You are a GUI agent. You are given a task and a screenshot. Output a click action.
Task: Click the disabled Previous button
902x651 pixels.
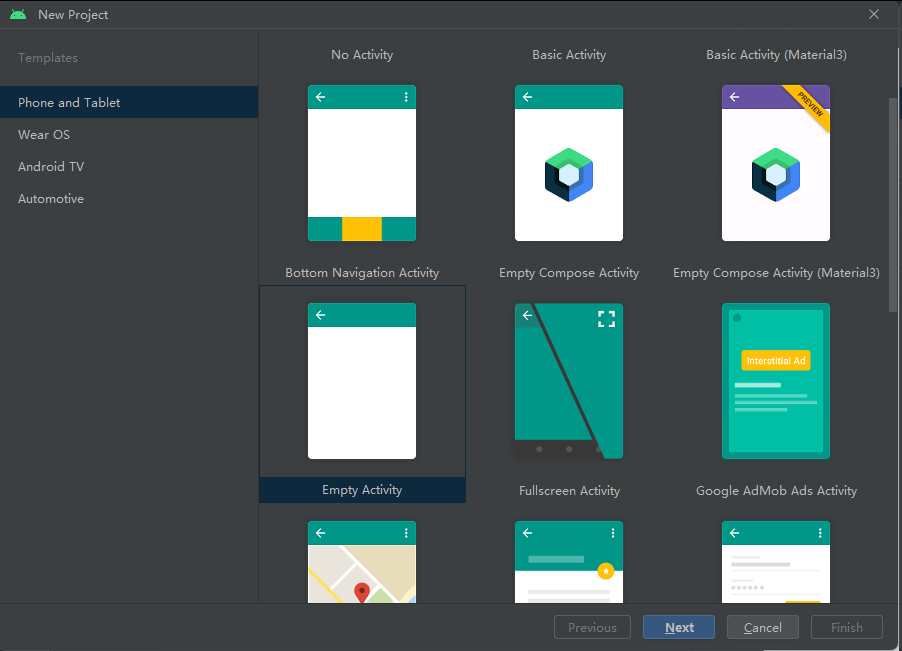click(592, 627)
